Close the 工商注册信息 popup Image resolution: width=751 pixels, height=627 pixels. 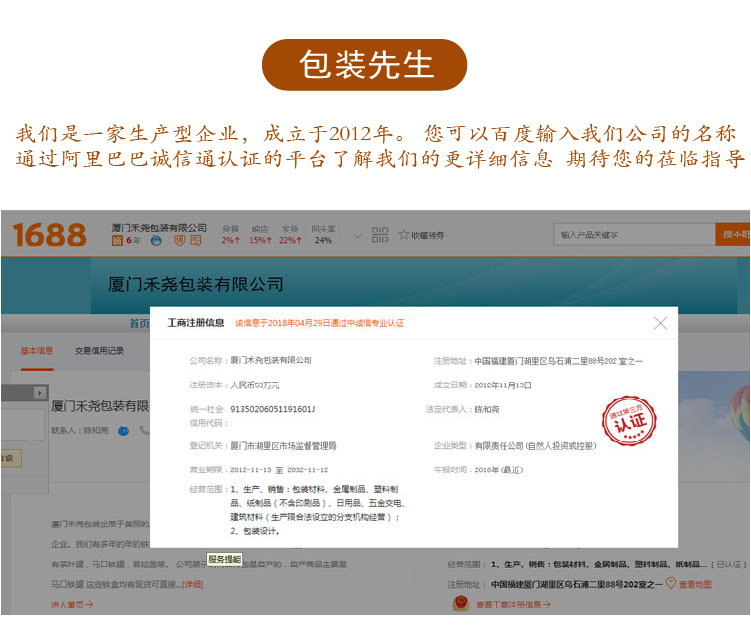tap(660, 323)
